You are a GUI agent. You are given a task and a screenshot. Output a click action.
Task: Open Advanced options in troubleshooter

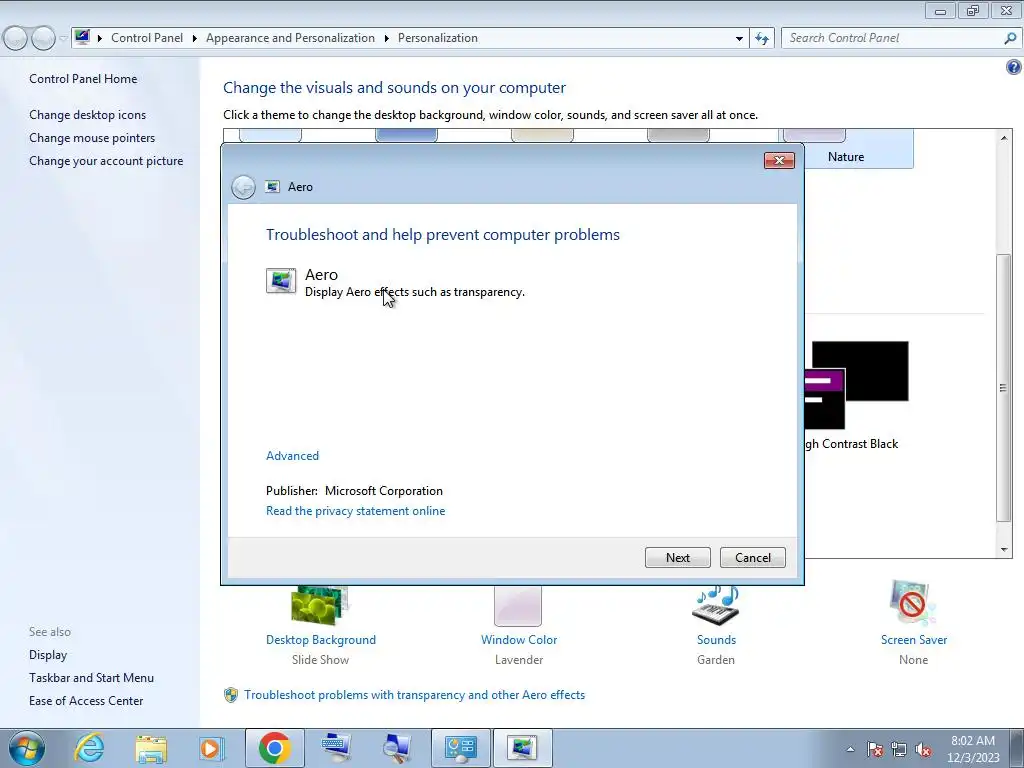[292, 456]
